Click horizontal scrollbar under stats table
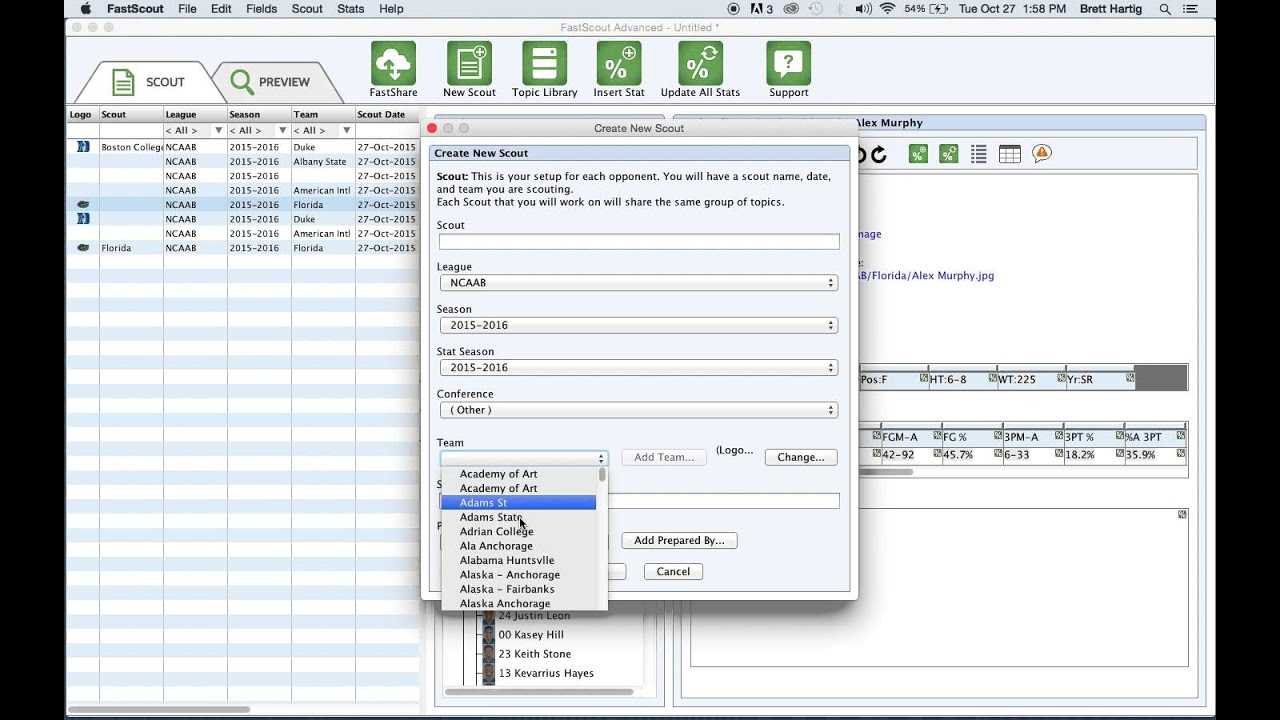The height and width of the screenshot is (720, 1280). (x=886, y=472)
